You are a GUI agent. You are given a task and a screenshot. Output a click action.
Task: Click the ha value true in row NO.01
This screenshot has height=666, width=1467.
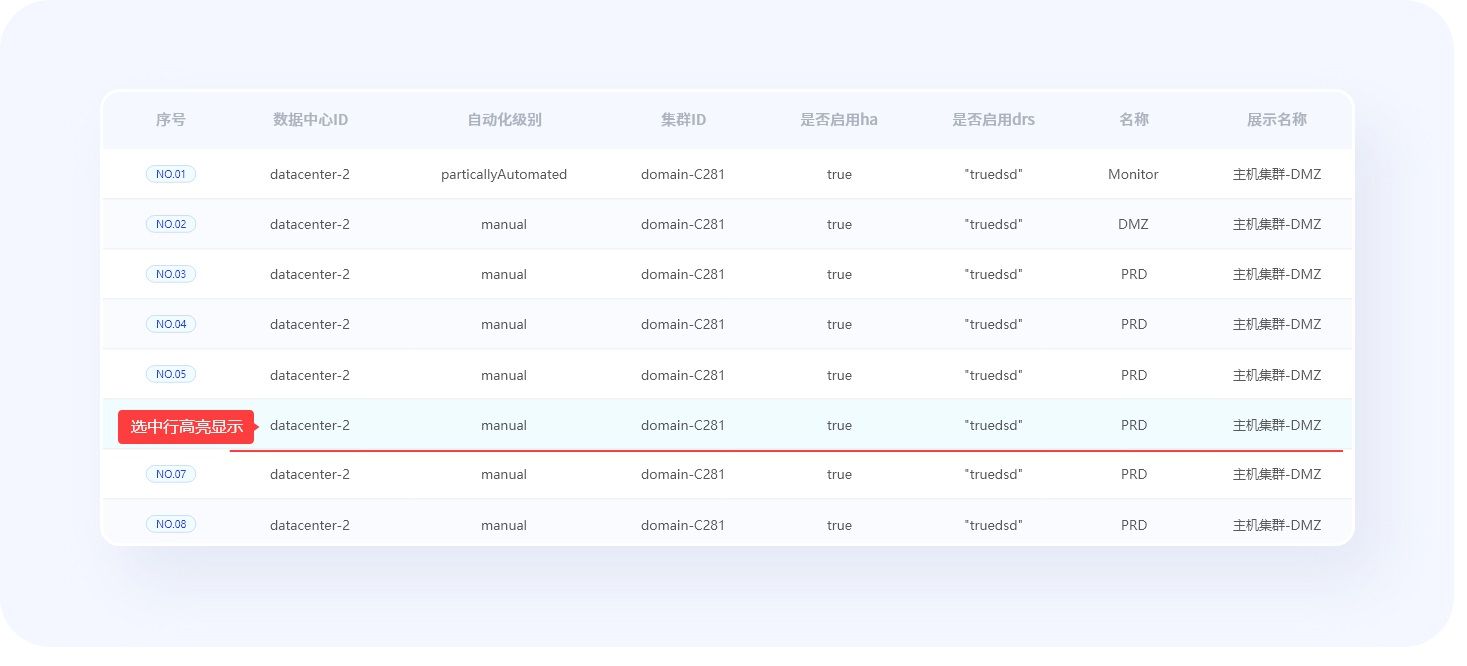(x=839, y=174)
